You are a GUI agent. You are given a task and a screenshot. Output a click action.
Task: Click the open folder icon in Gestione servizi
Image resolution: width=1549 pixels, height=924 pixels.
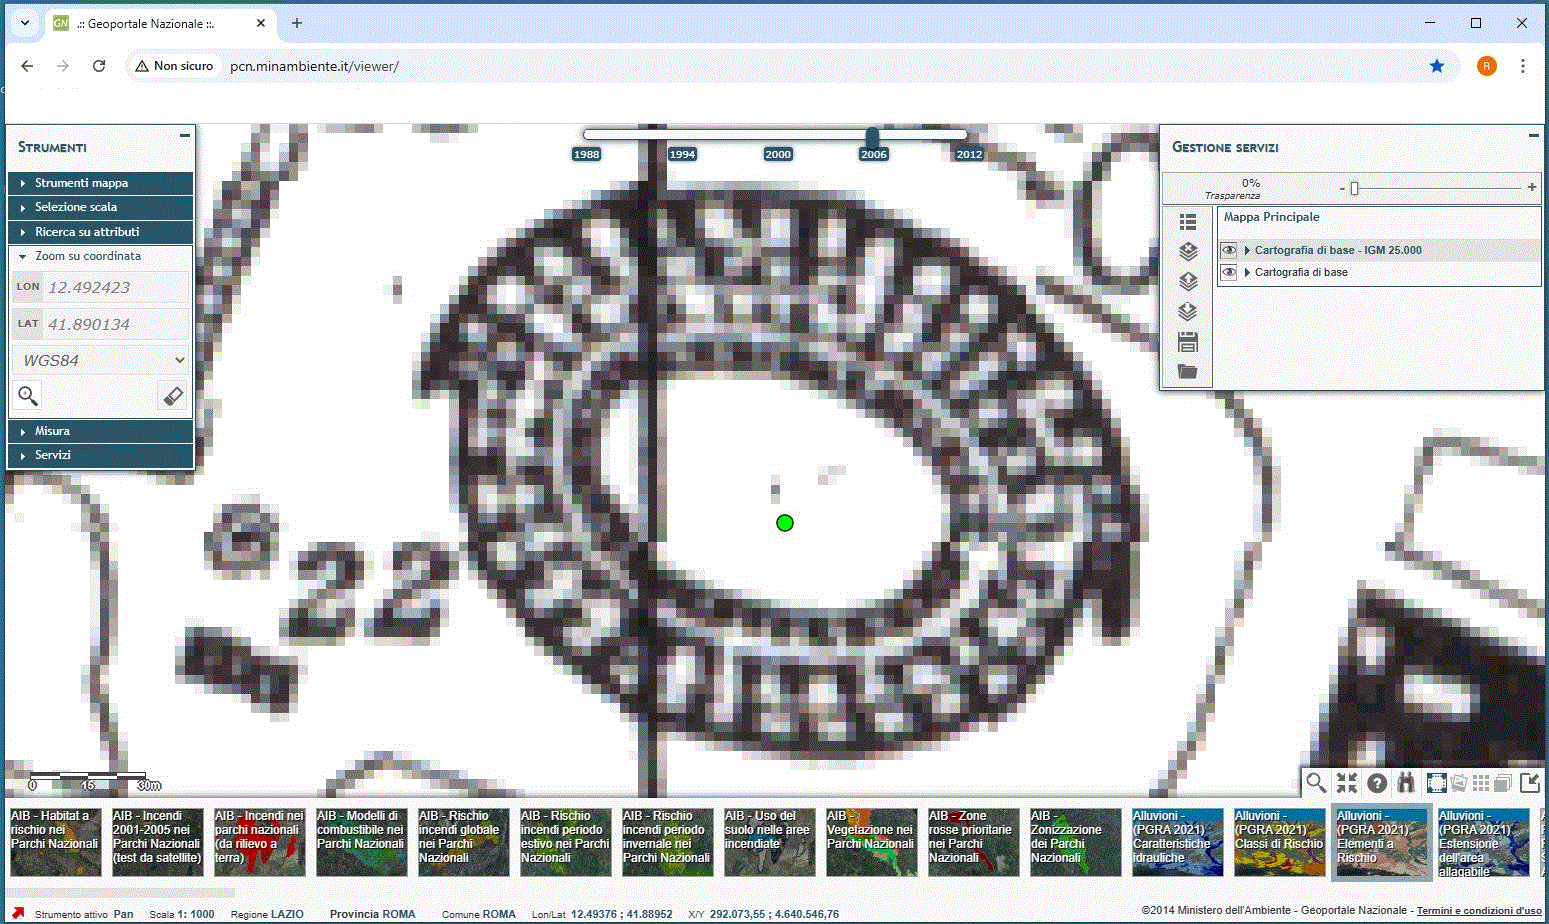click(1188, 372)
